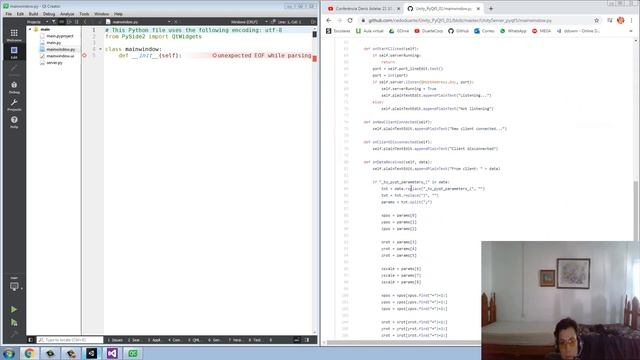
Task: Open the Edit menu in Qt Creator
Action: click(20, 14)
